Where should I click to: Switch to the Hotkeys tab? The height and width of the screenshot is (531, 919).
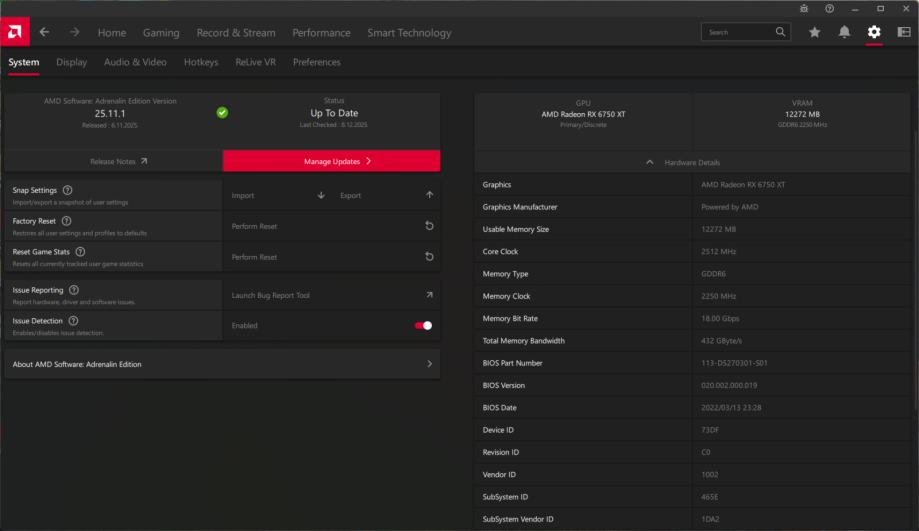tap(201, 62)
